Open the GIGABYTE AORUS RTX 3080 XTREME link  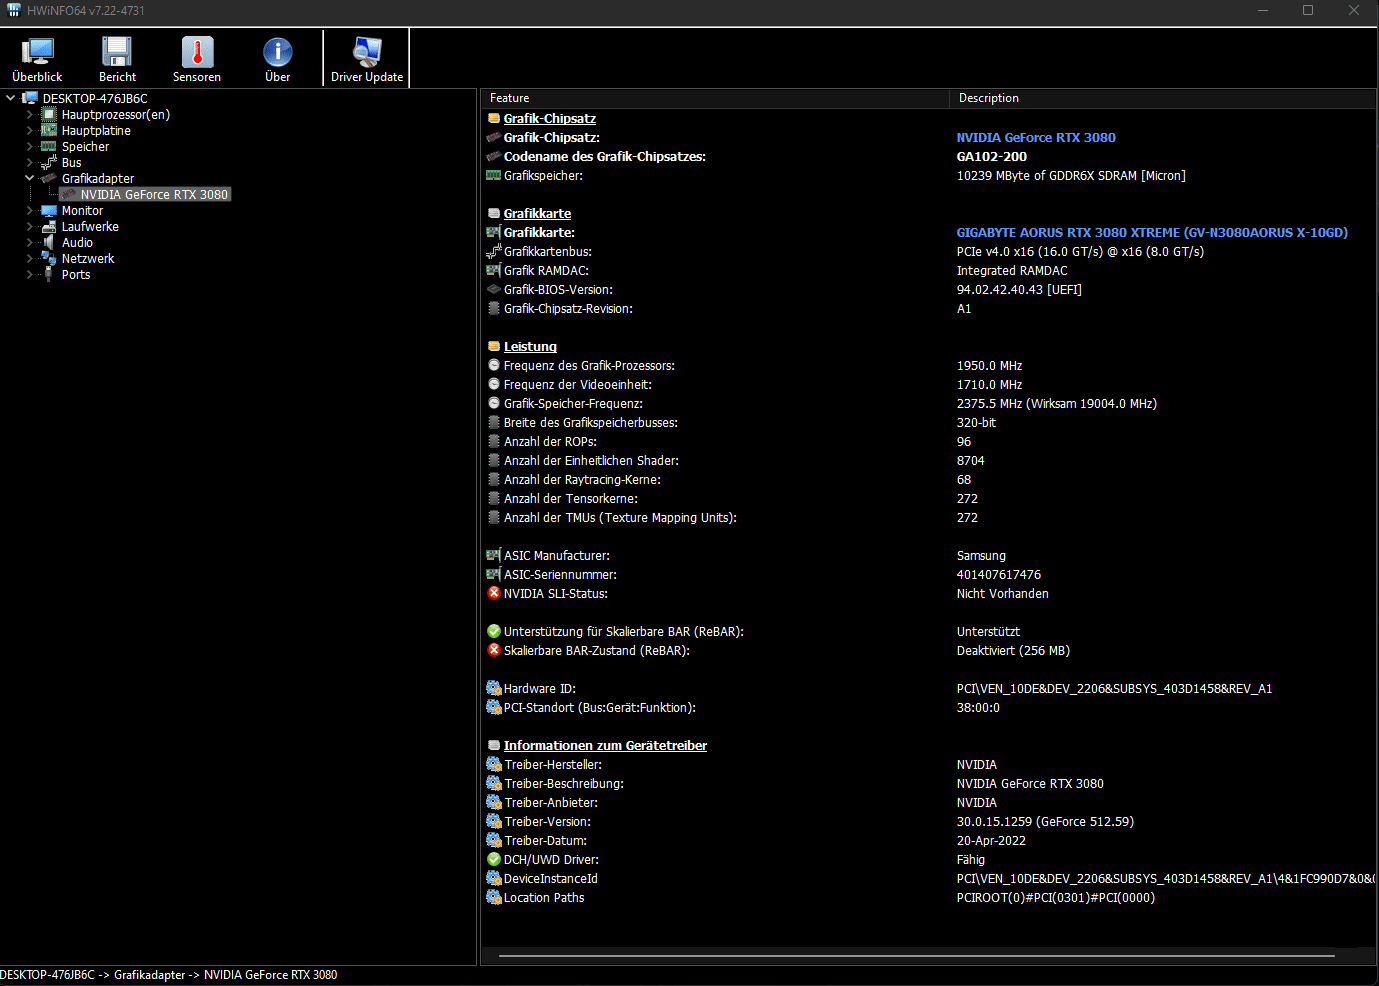(1152, 233)
